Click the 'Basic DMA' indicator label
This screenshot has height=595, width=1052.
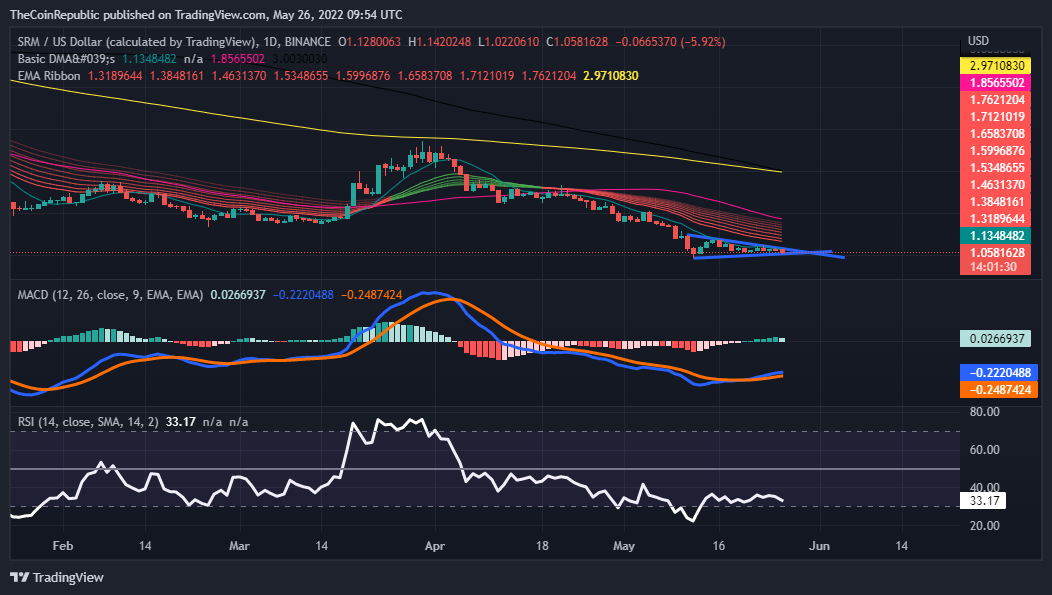pyautogui.click(x=66, y=59)
